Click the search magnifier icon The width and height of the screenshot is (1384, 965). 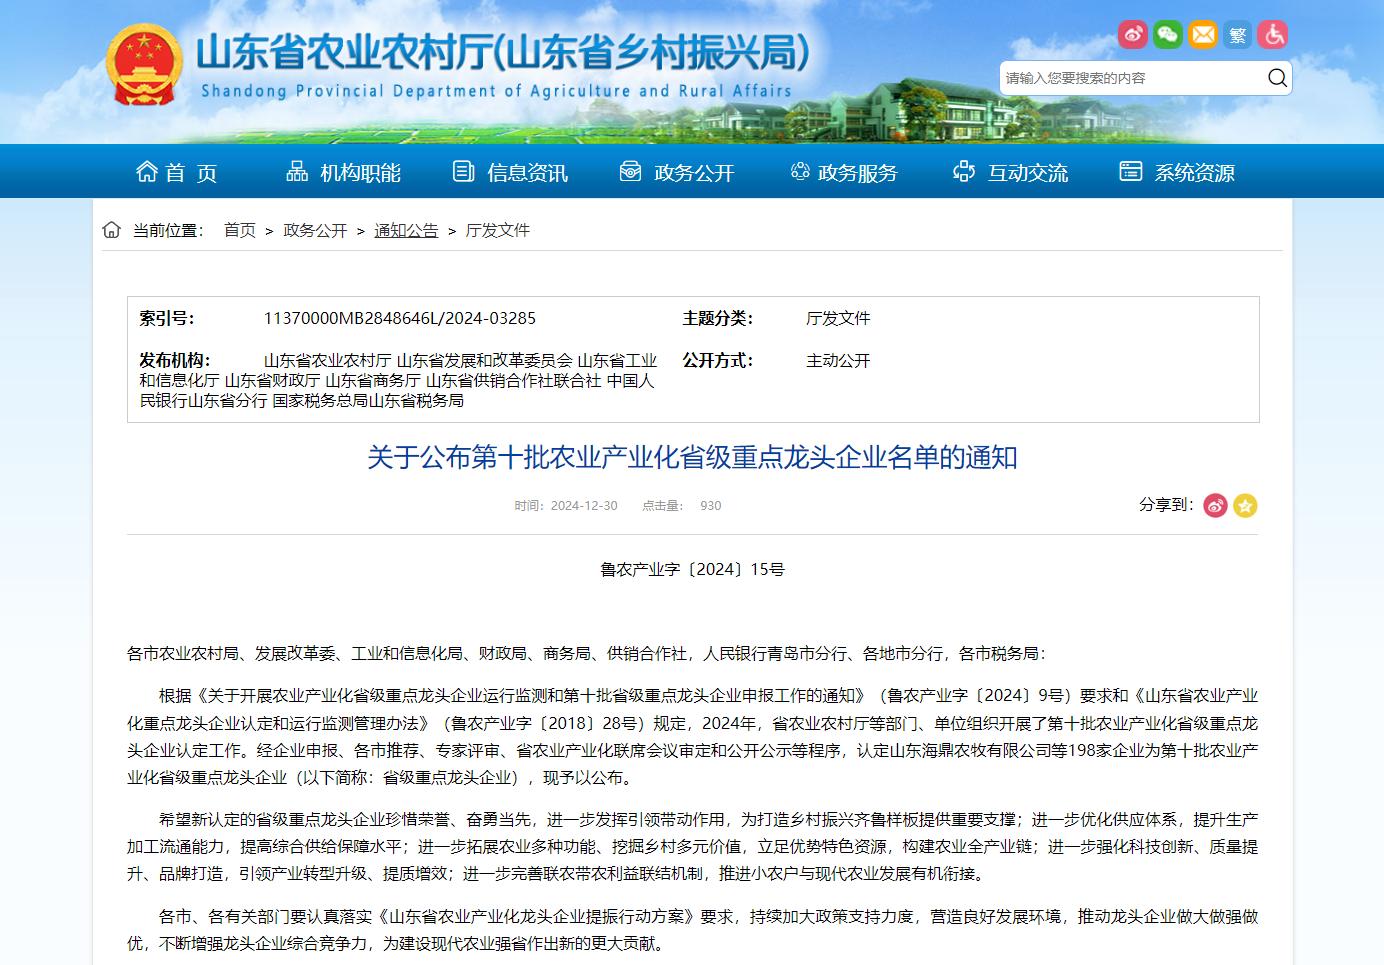[1277, 78]
